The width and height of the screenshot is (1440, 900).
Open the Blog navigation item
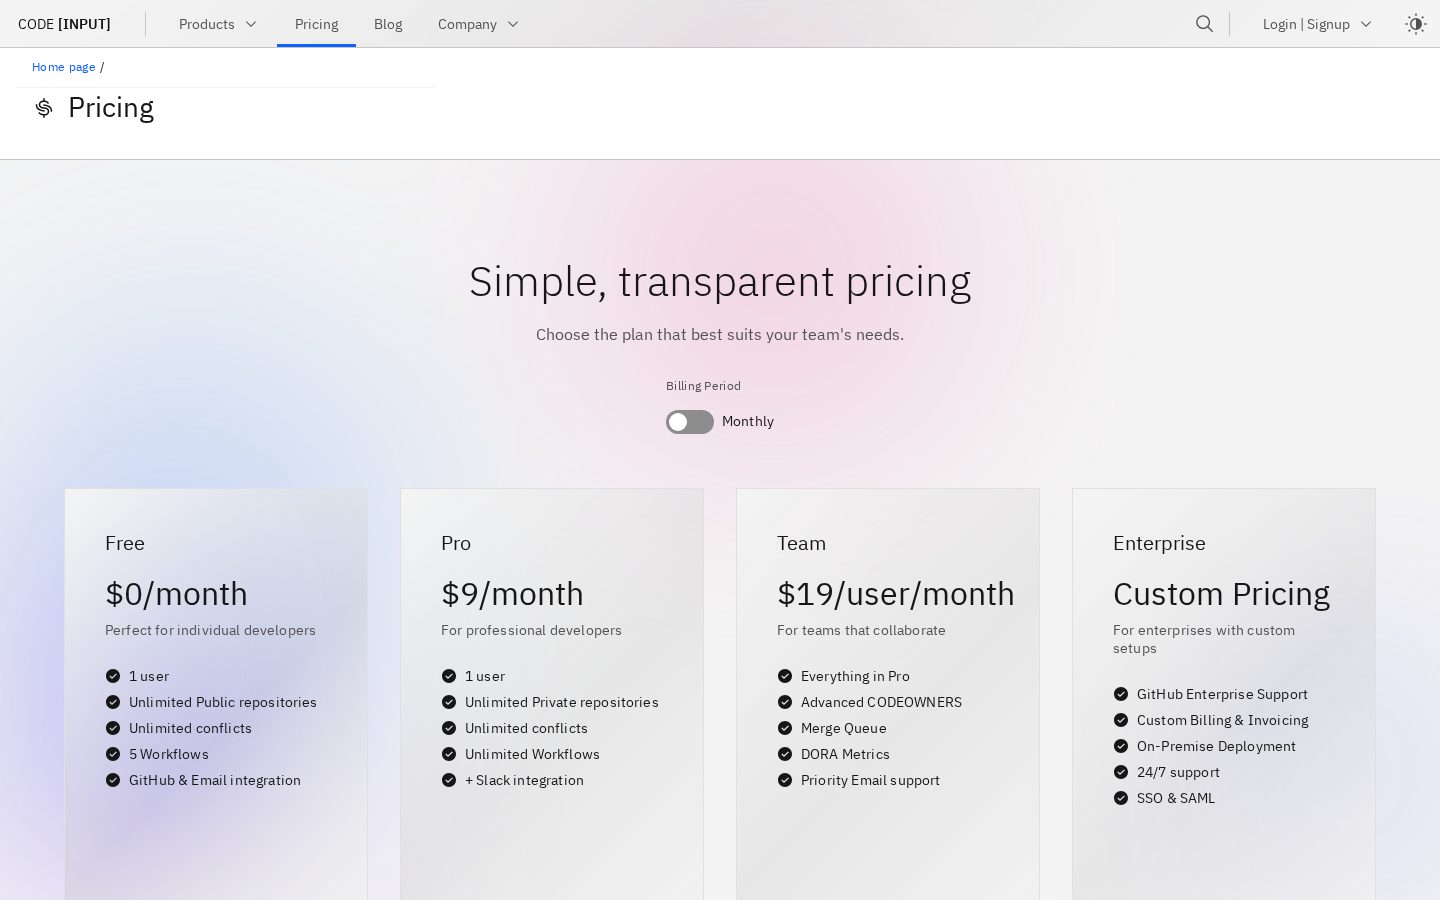tap(388, 24)
